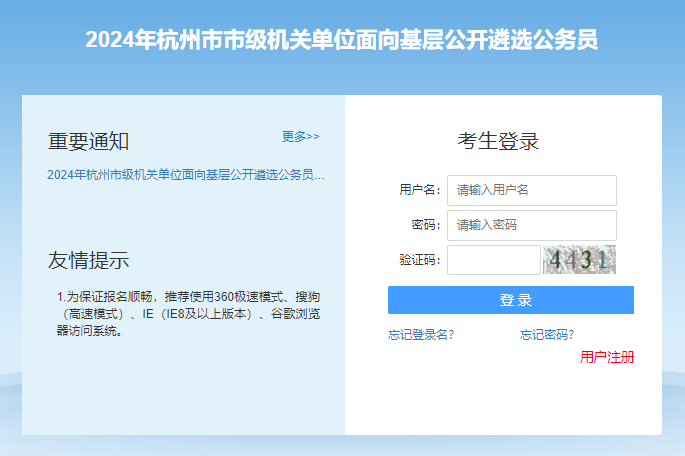Click the page title 2024年杭州市市级机关单位面向基层公开遴选公务员
Image resolution: width=685 pixels, height=456 pixels.
342,40
